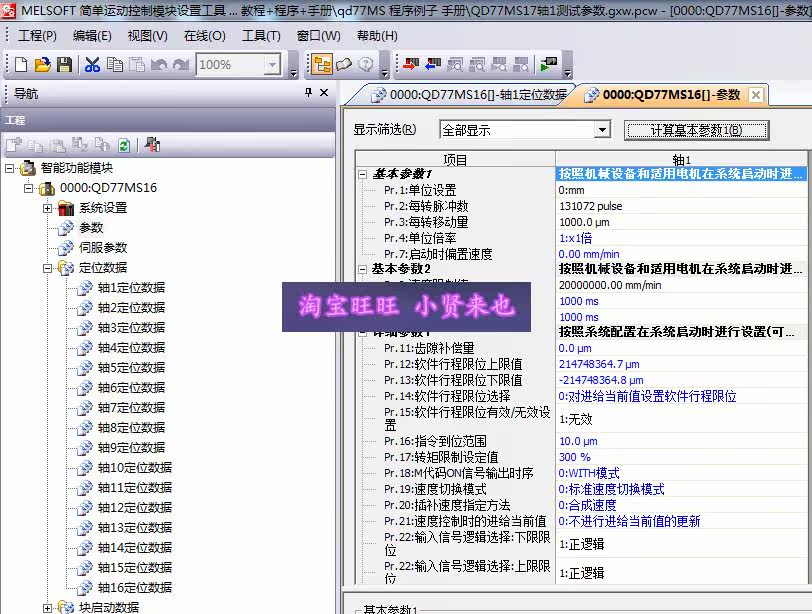
Task: Click the second grayed monitor icon
Action: pos(477,65)
